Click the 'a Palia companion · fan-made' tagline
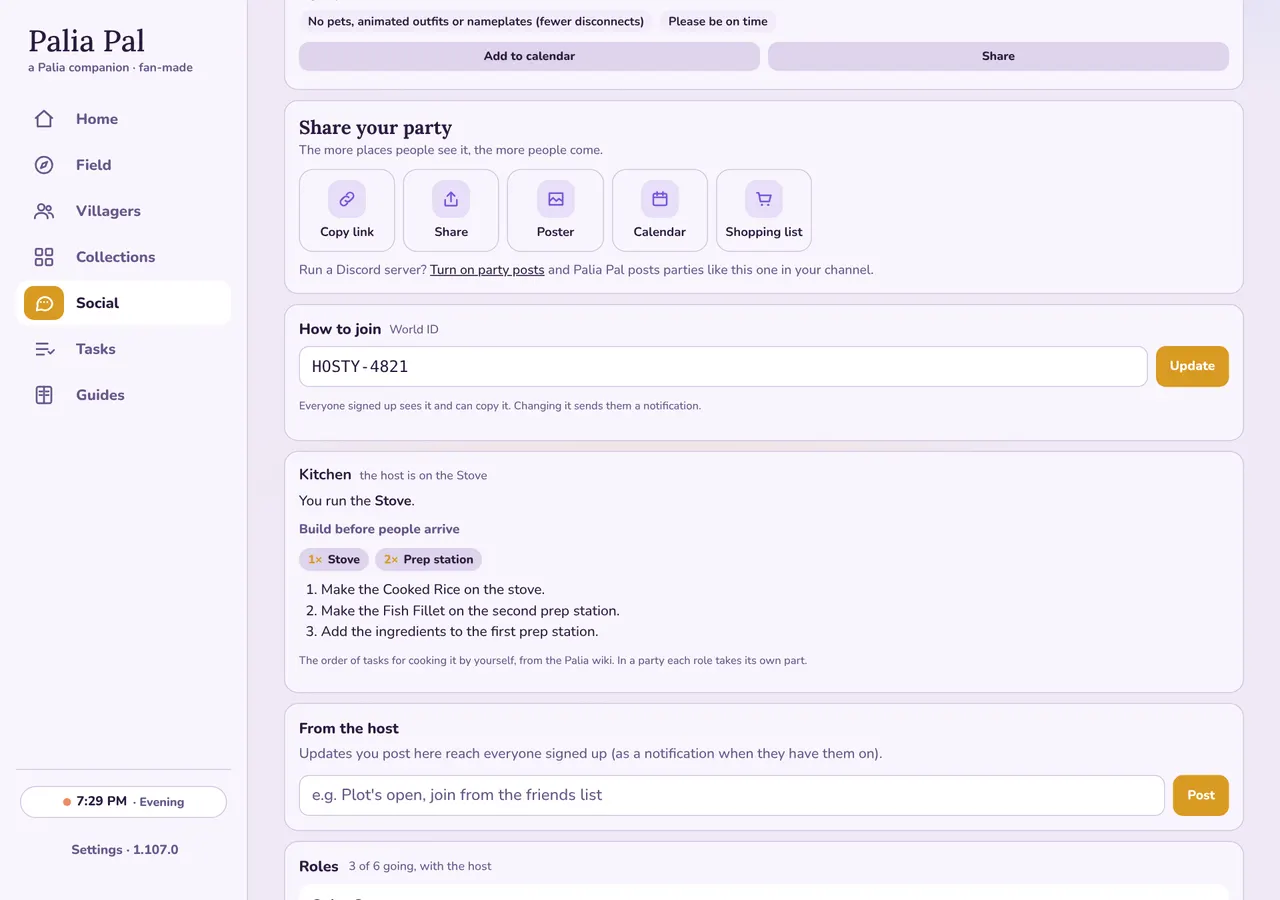 click(x=110, y=67)
